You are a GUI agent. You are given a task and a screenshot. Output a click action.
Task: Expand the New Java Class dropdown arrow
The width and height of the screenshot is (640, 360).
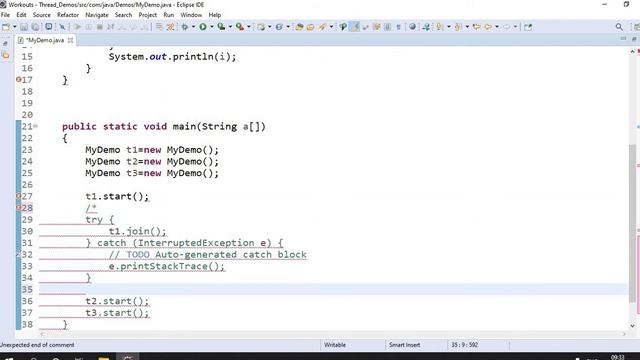tap(288, 27)
